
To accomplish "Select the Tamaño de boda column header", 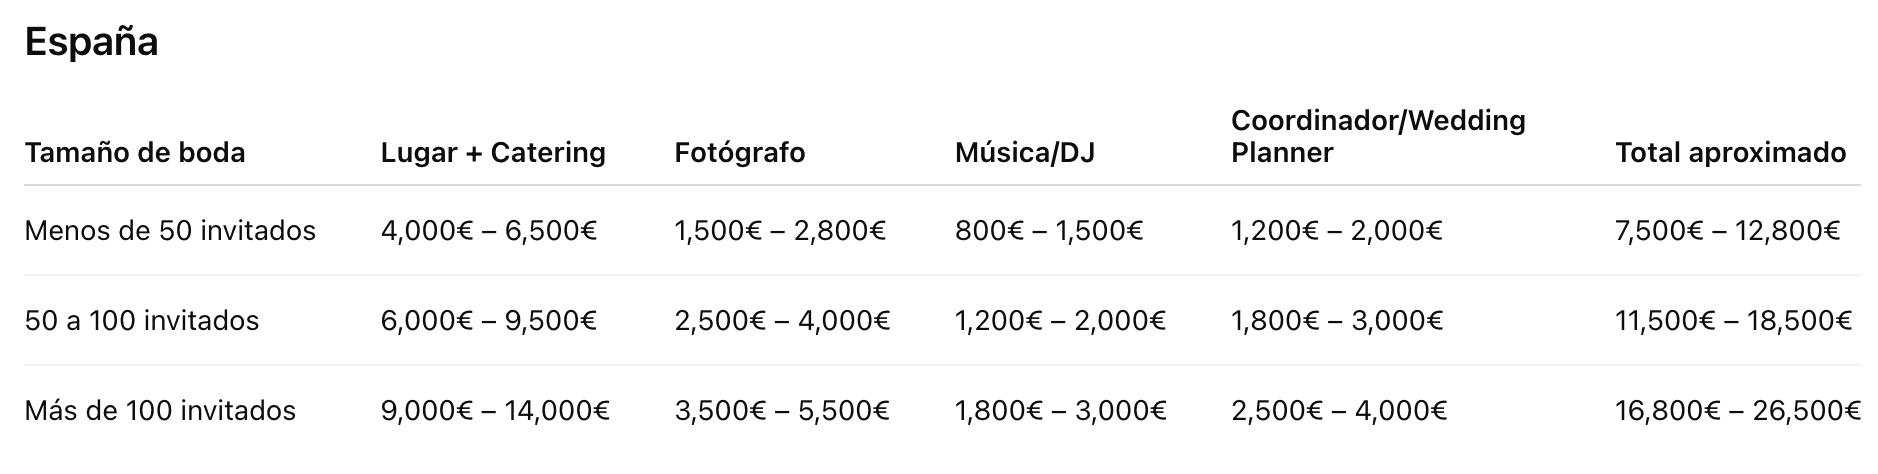I will point(135,153).
